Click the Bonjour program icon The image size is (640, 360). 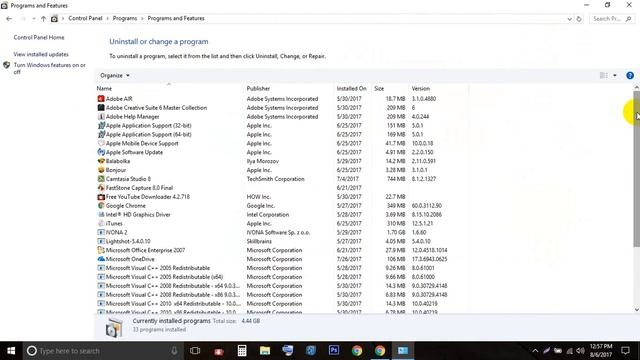pos(101,170)
